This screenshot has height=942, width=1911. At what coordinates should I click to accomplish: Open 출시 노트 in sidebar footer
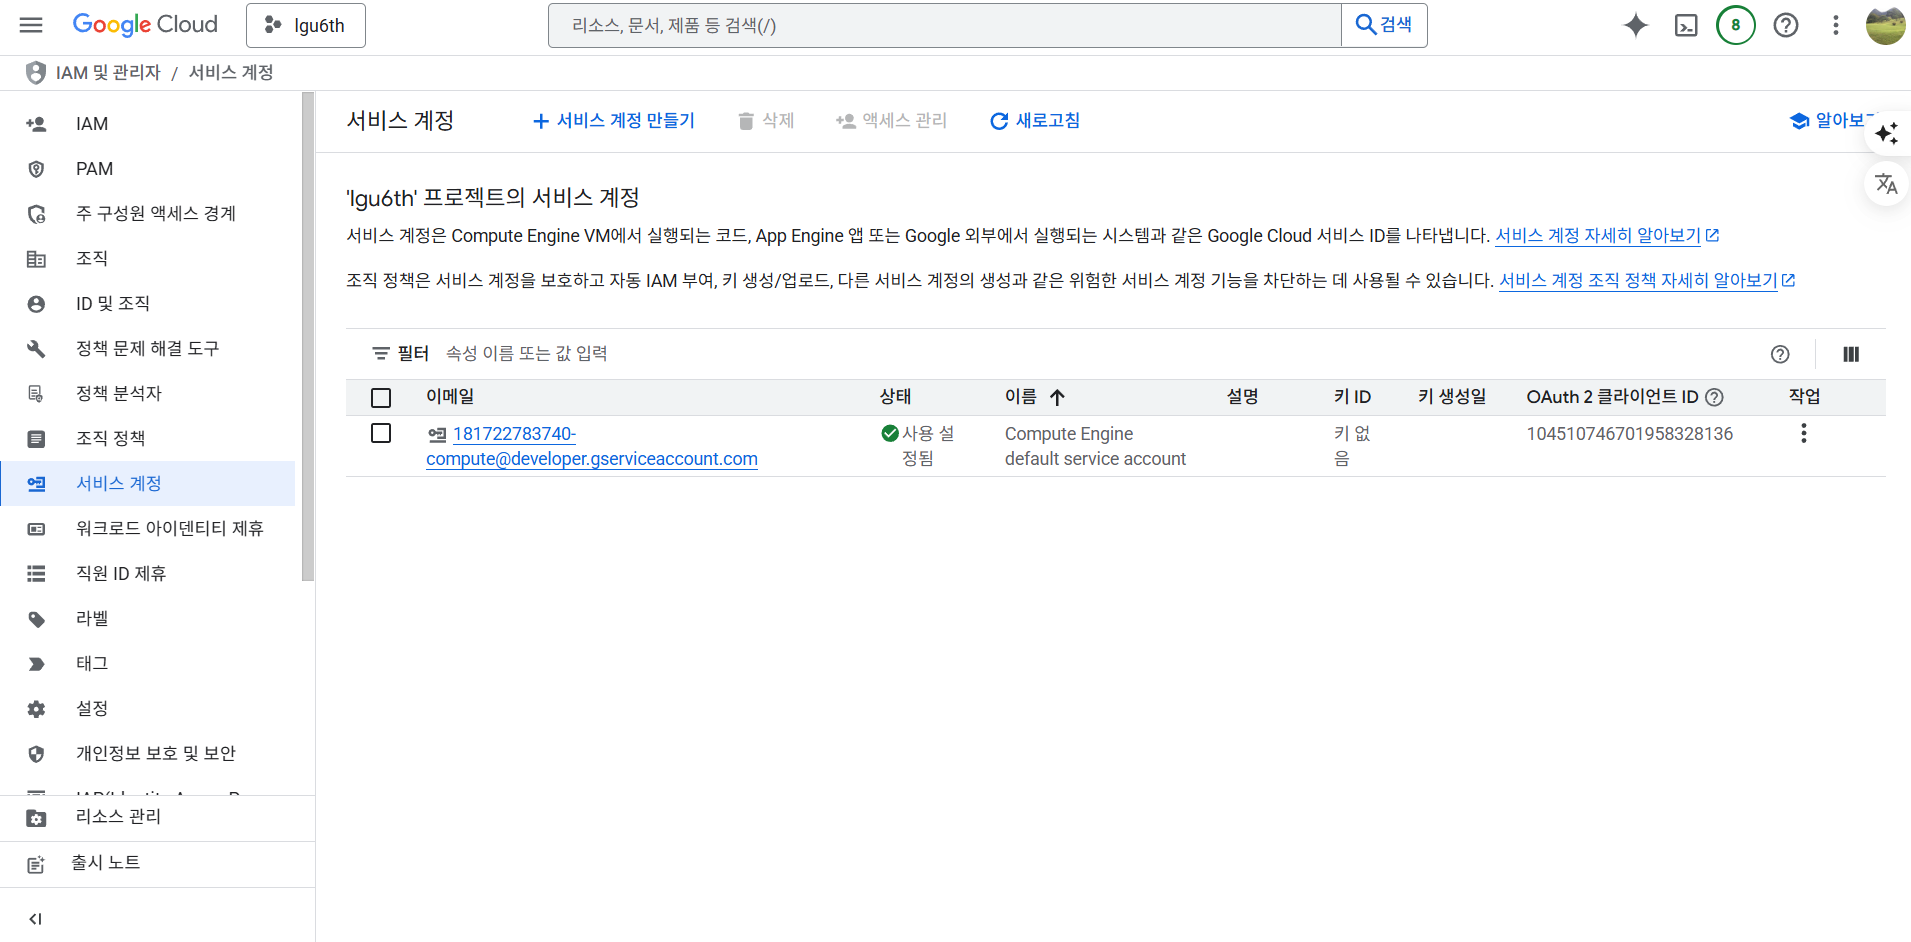pyautogui.click(x=157, y=864)
